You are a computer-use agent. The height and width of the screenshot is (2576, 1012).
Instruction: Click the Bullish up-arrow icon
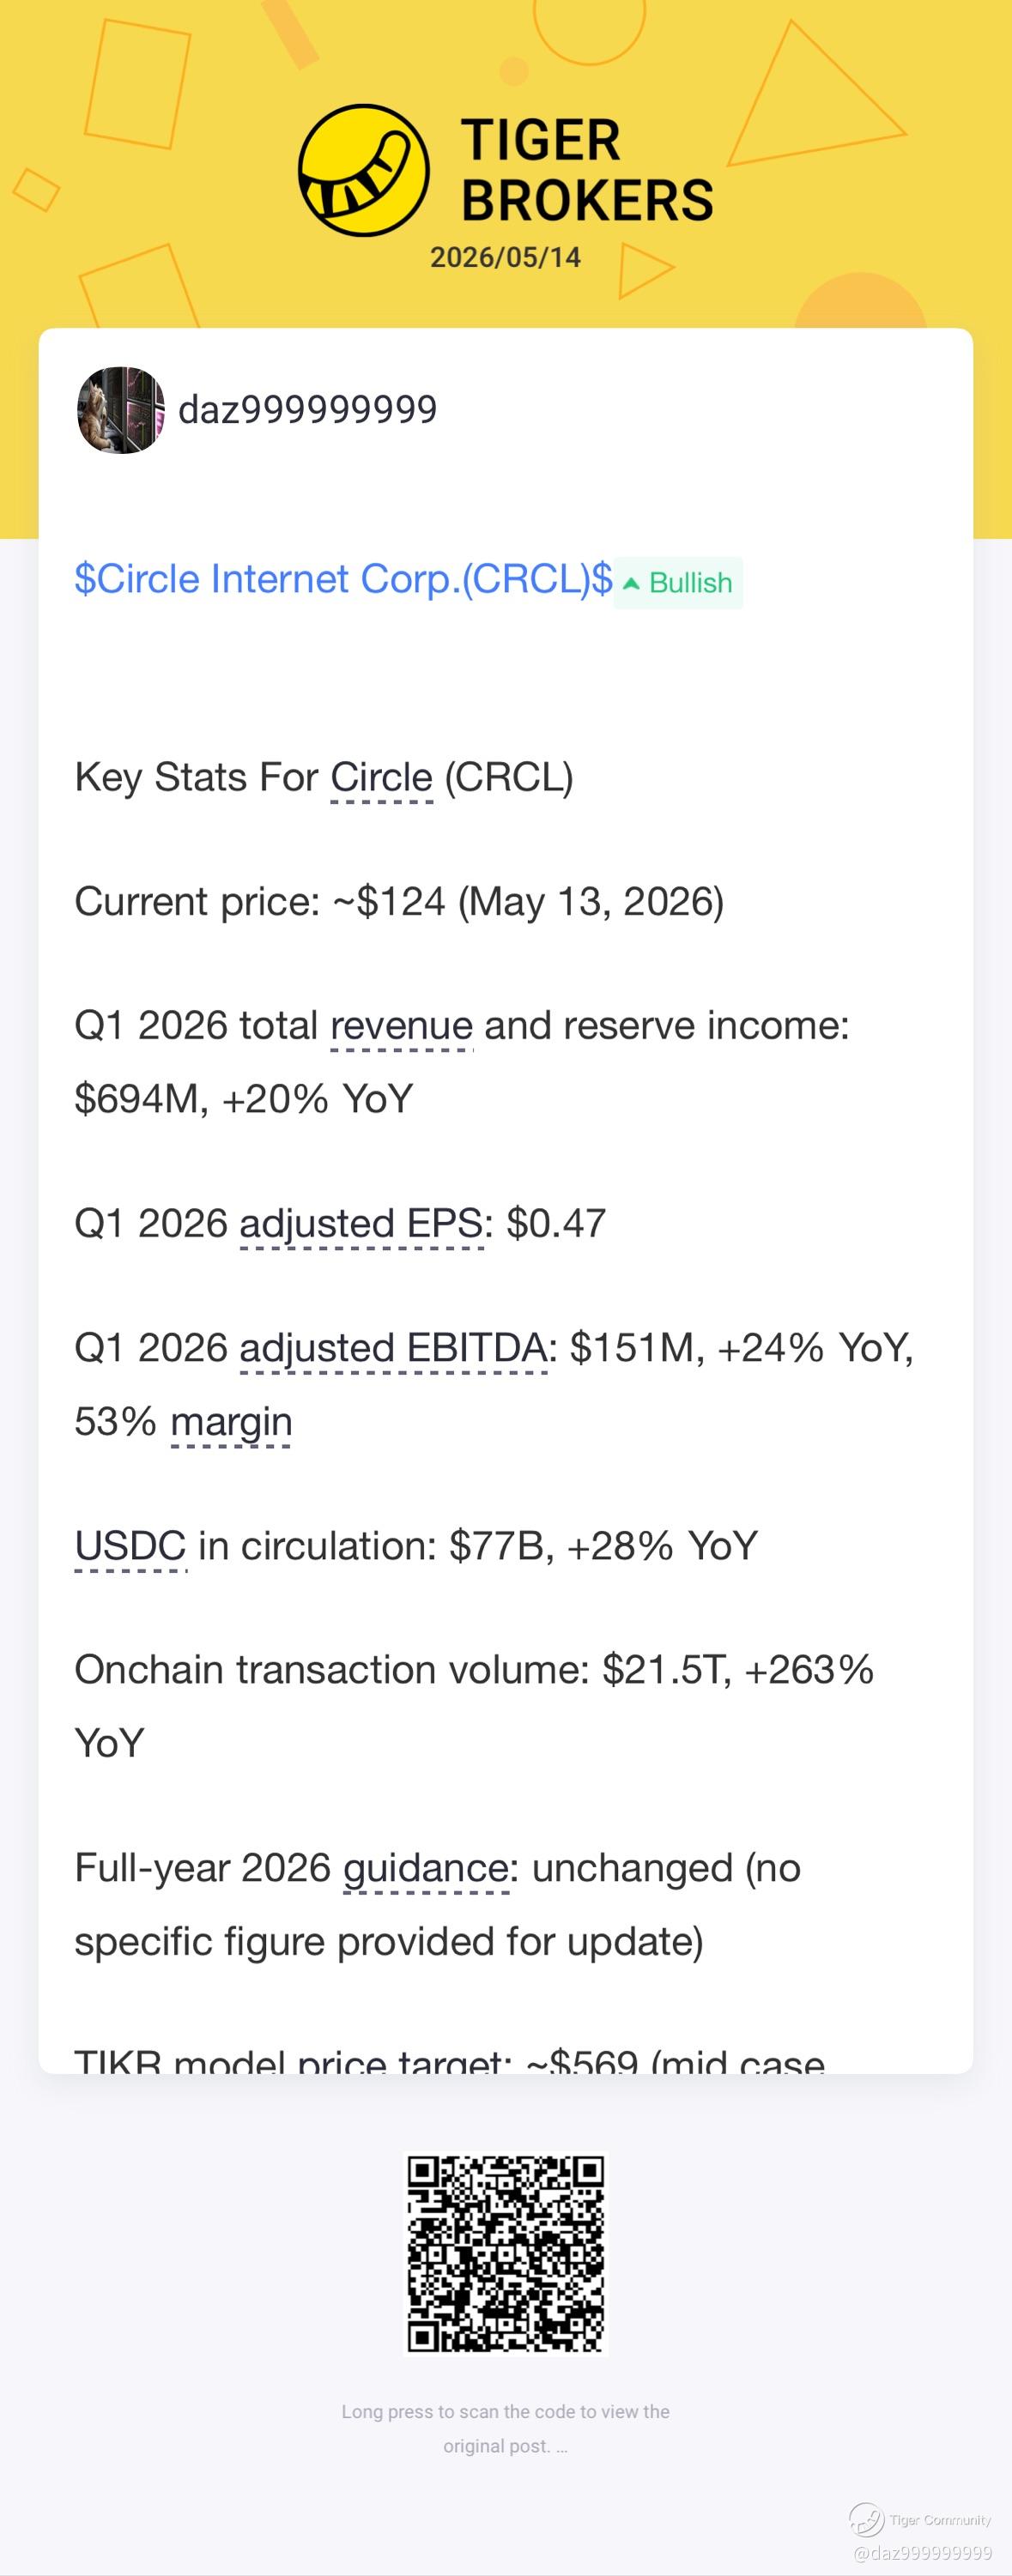point(631,583)
